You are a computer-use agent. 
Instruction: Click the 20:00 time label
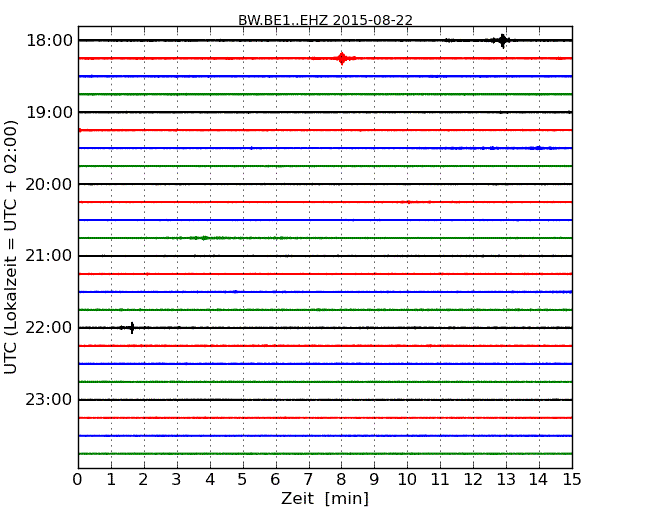(x=49, y=184)
